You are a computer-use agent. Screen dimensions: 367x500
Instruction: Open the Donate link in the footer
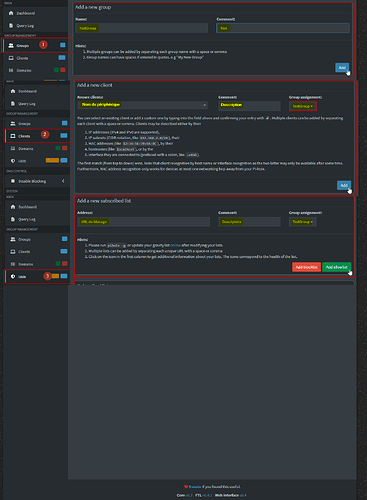coord(195,487)
